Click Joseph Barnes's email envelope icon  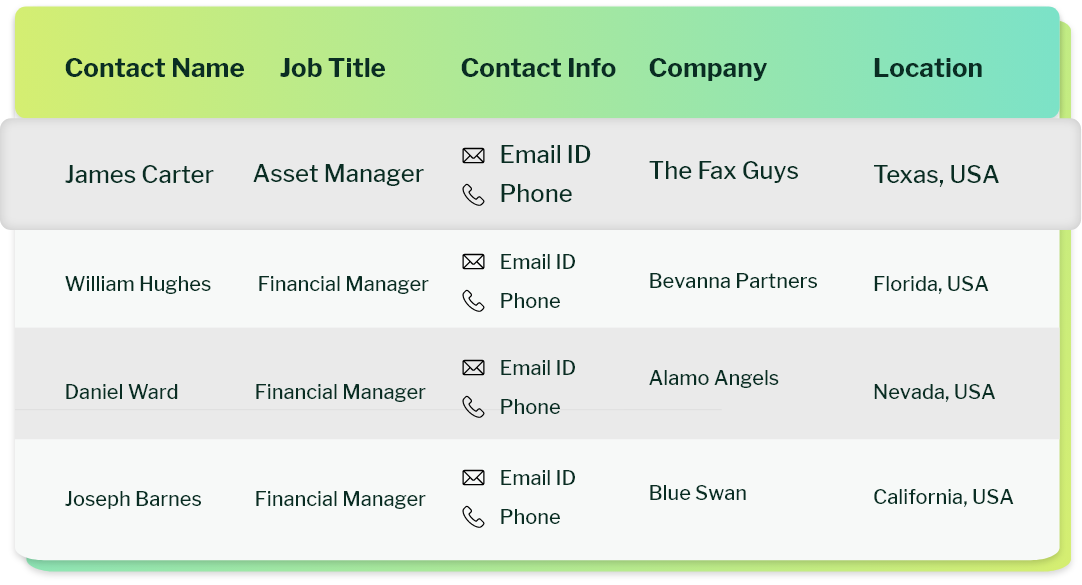(x=473, y=478)
